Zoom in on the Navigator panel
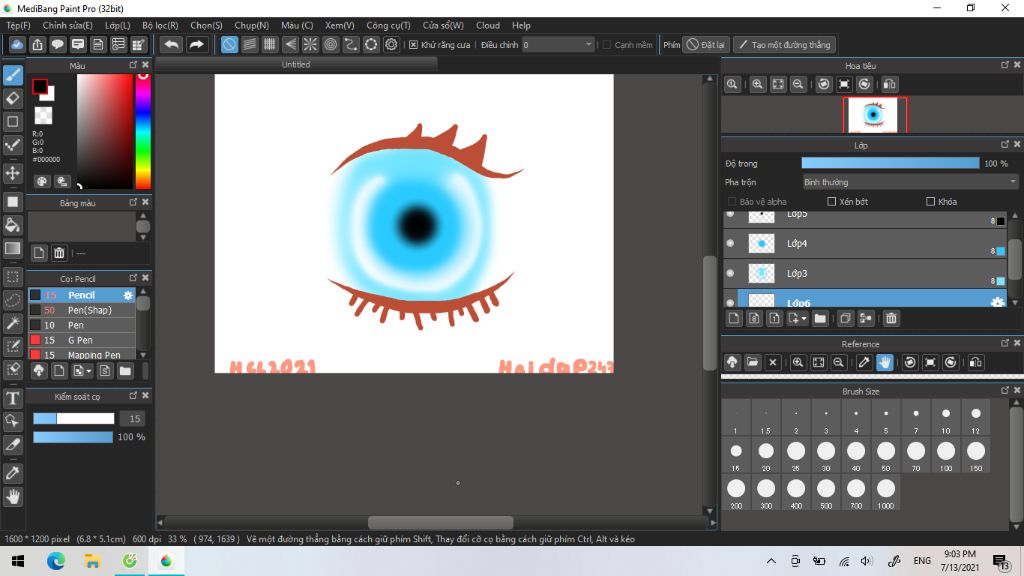This screenshot has width=1024, height=576. [758, 84]
